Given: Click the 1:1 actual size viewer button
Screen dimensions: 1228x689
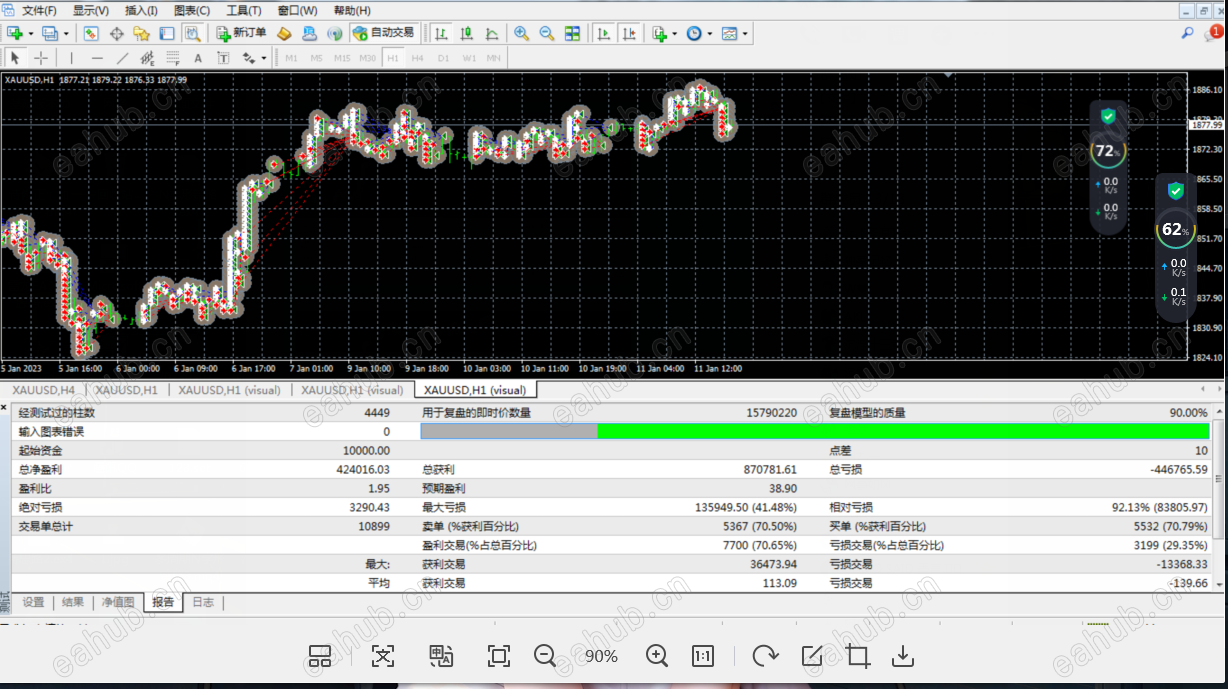Looking at the screenshot, I should pyautogui.click(x=703, y=656).
